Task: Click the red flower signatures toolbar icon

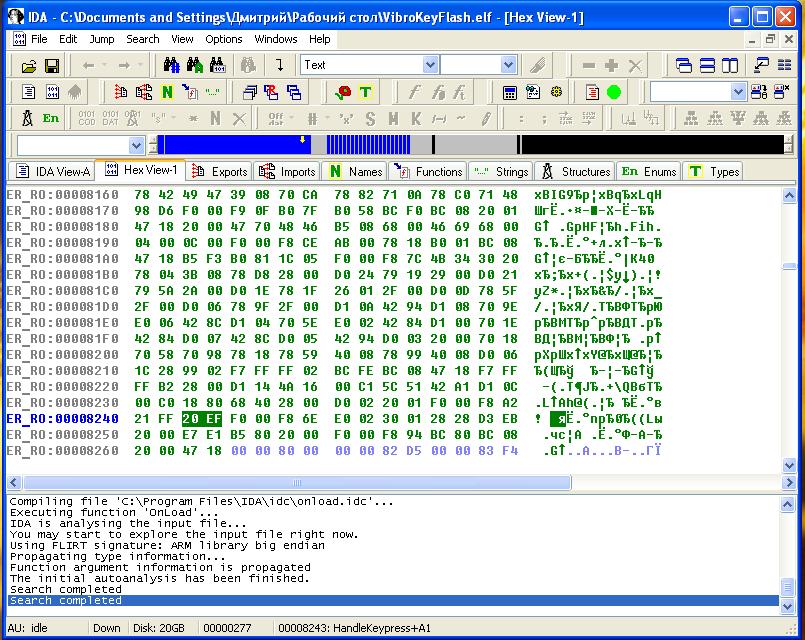Action: (x=343, y=92)
